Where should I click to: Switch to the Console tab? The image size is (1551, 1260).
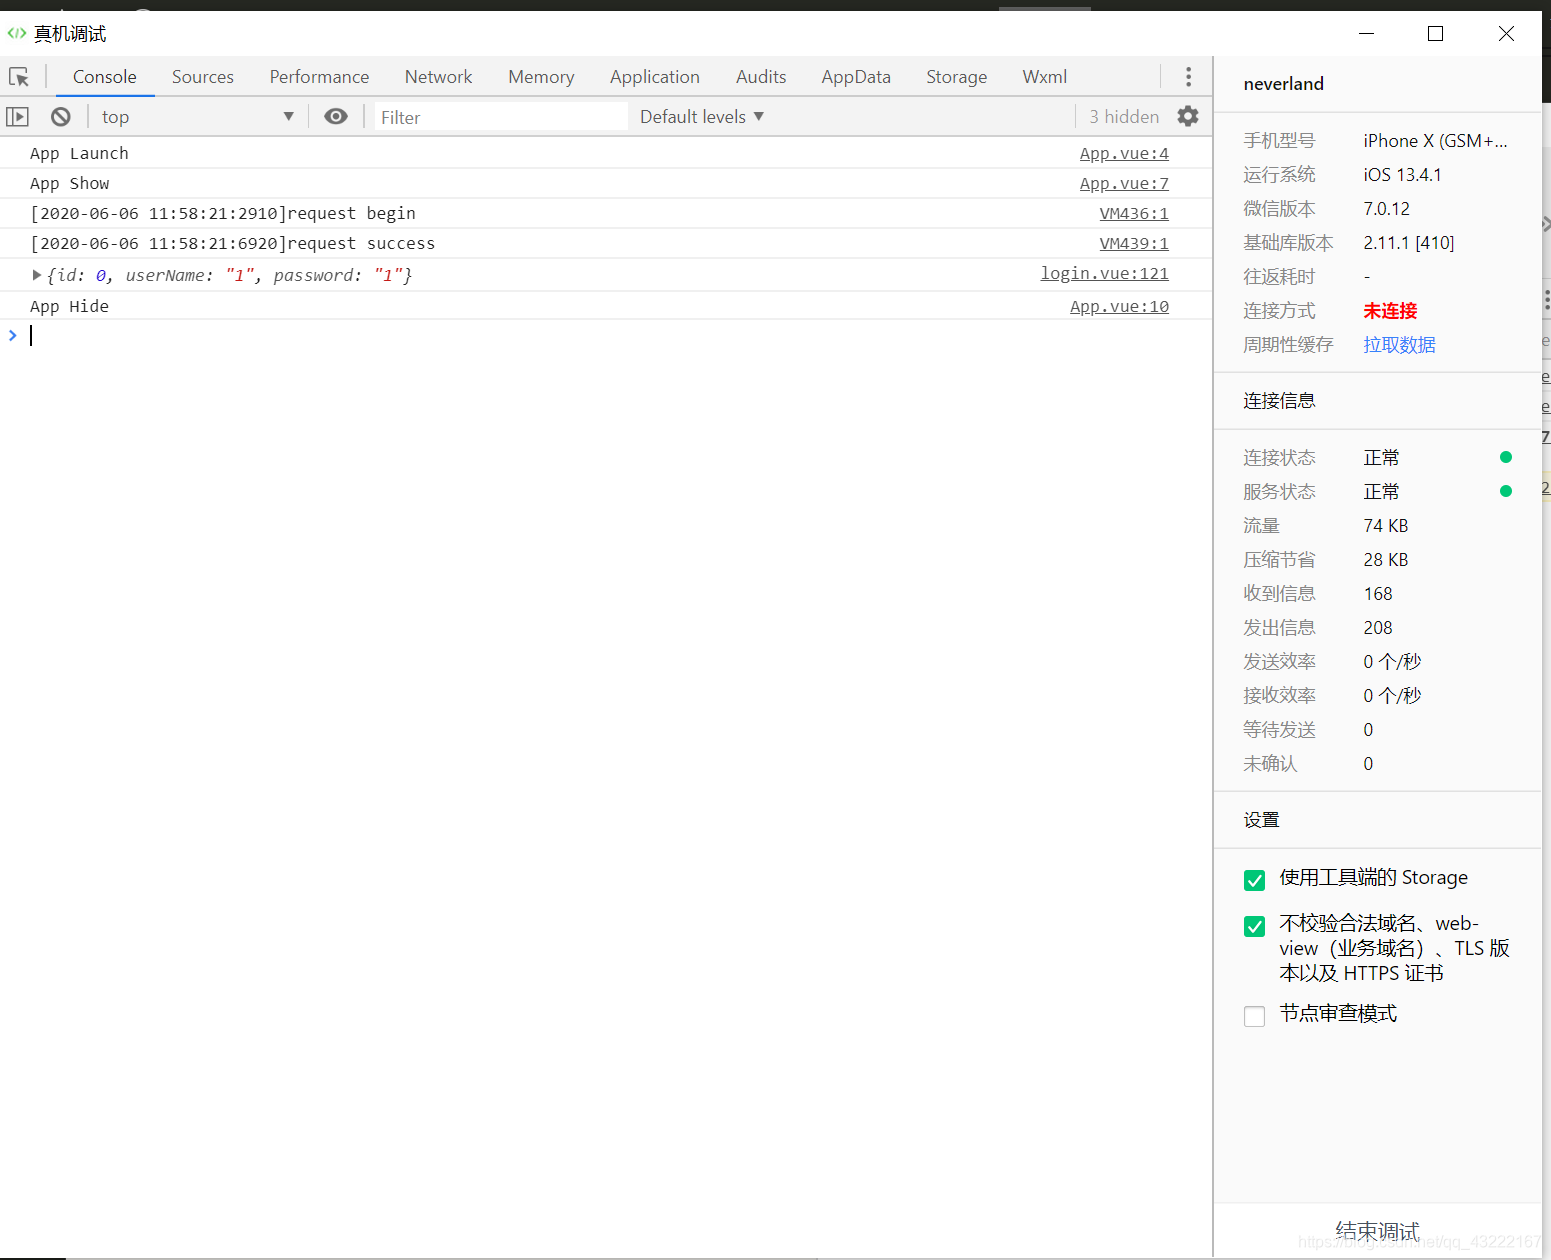(x=105, y=77)
